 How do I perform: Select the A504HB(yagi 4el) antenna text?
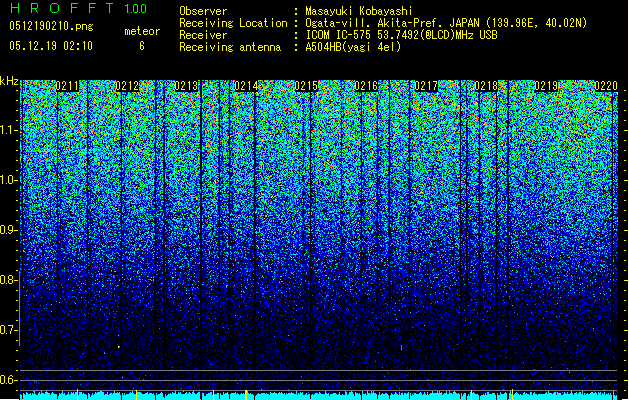coord(353,47)
